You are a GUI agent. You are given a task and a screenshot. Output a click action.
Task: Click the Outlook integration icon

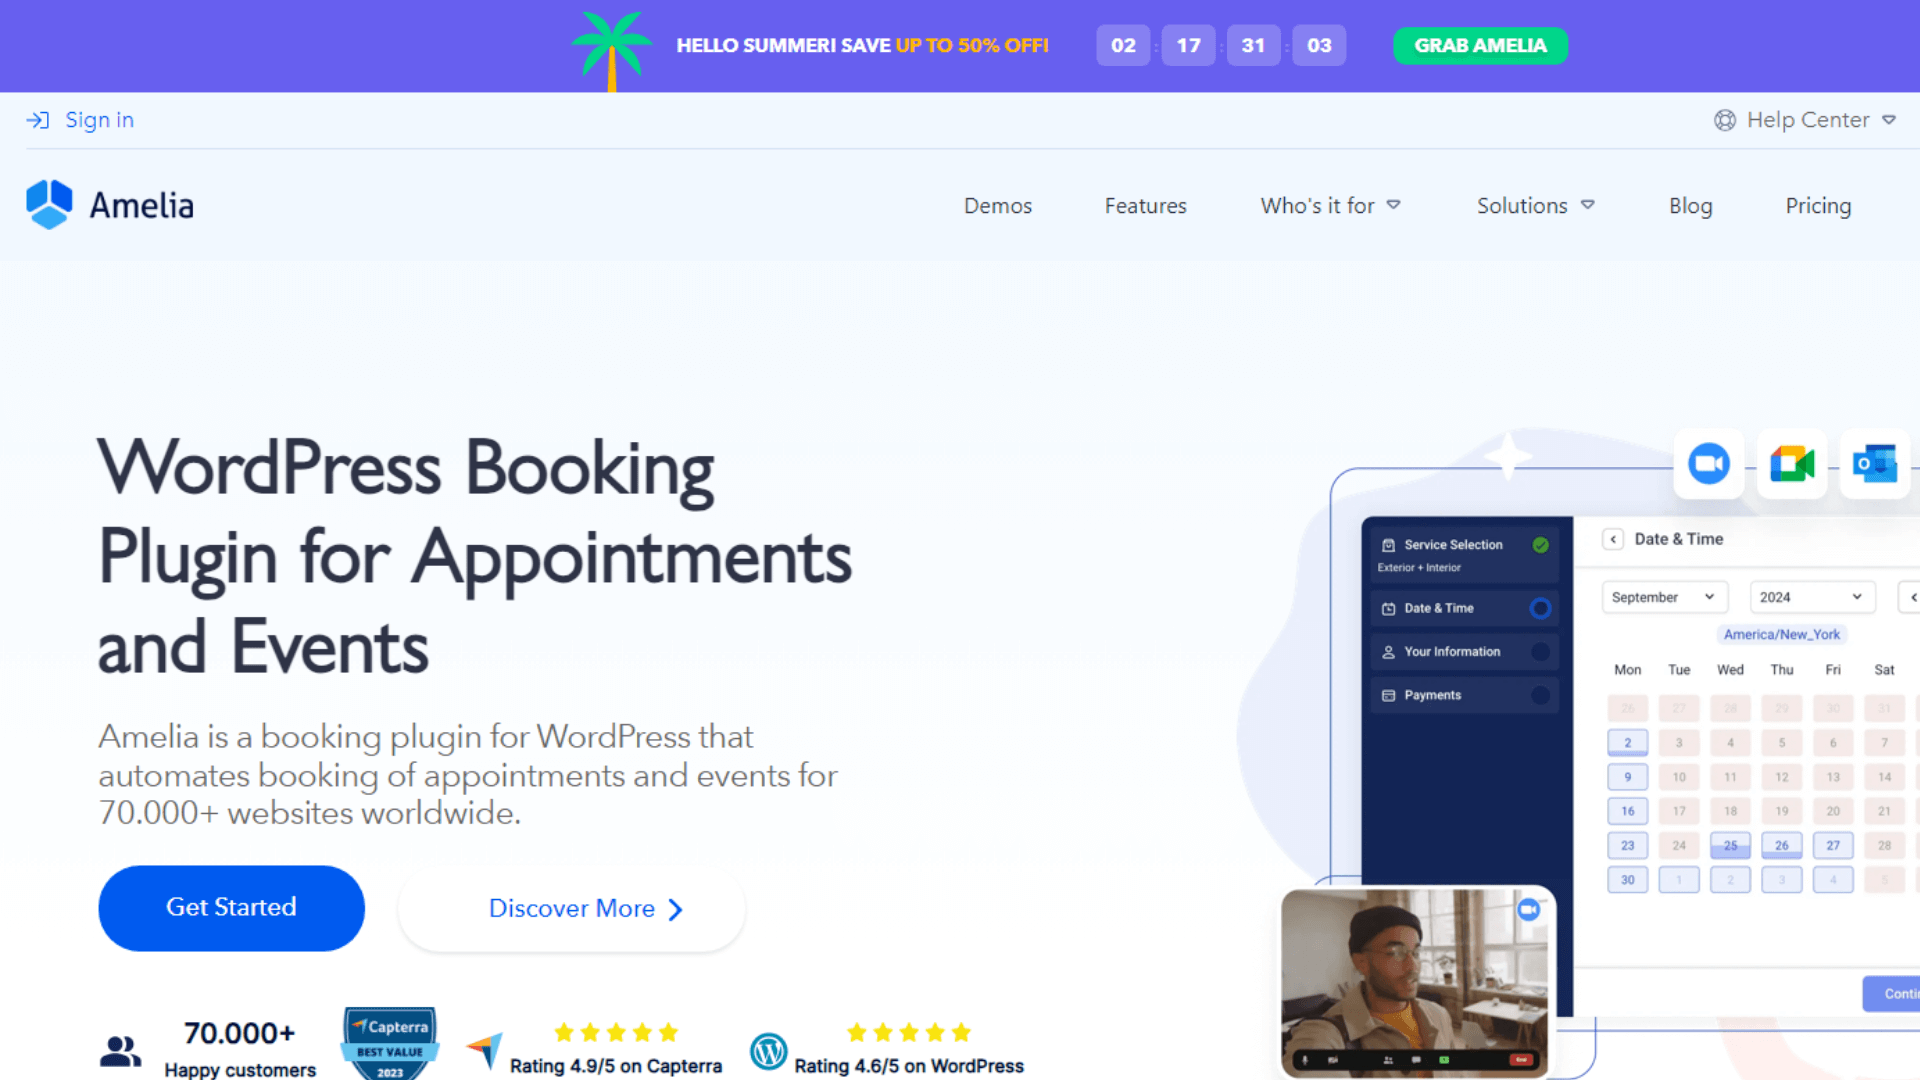coord(1875,464)
